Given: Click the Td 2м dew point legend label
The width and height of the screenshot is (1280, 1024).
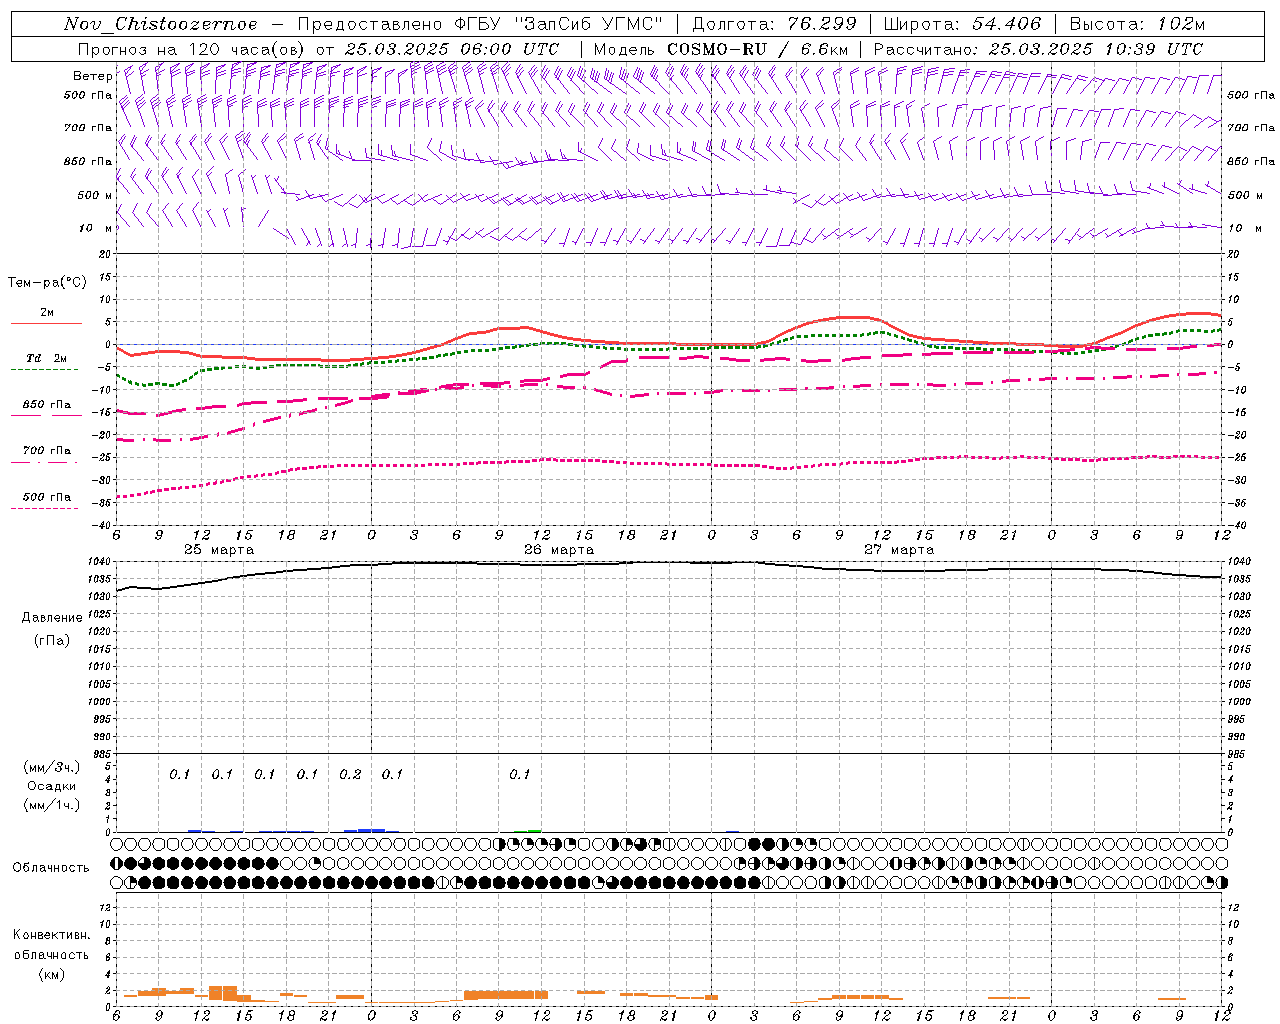Looking at the screenshot, I should tap(47, 357).
